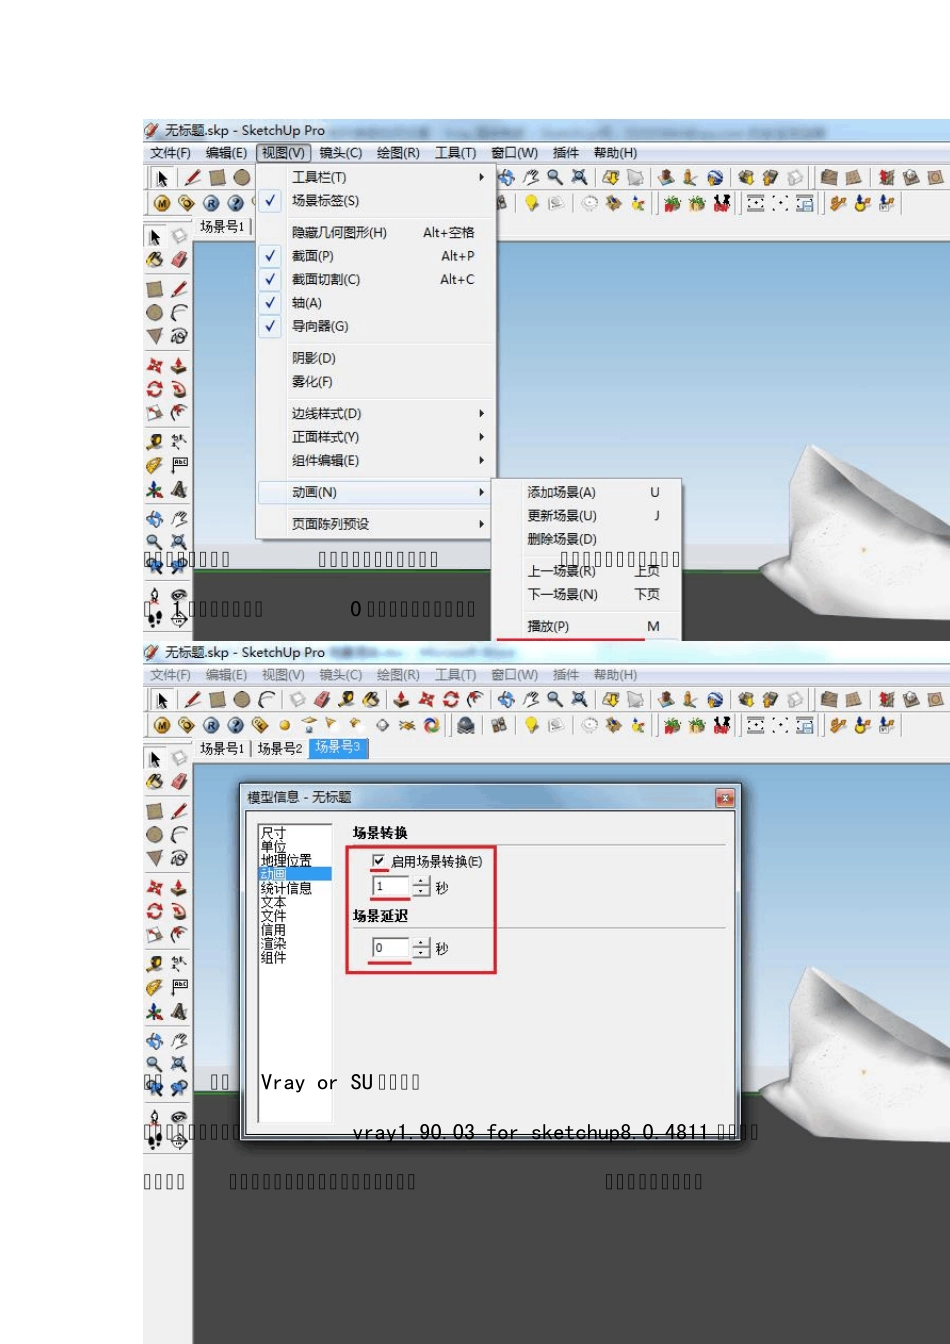This screenshot has height=1344, width=950.
Task: Close the 模型信息 dialog
Action: pos(725,797)
